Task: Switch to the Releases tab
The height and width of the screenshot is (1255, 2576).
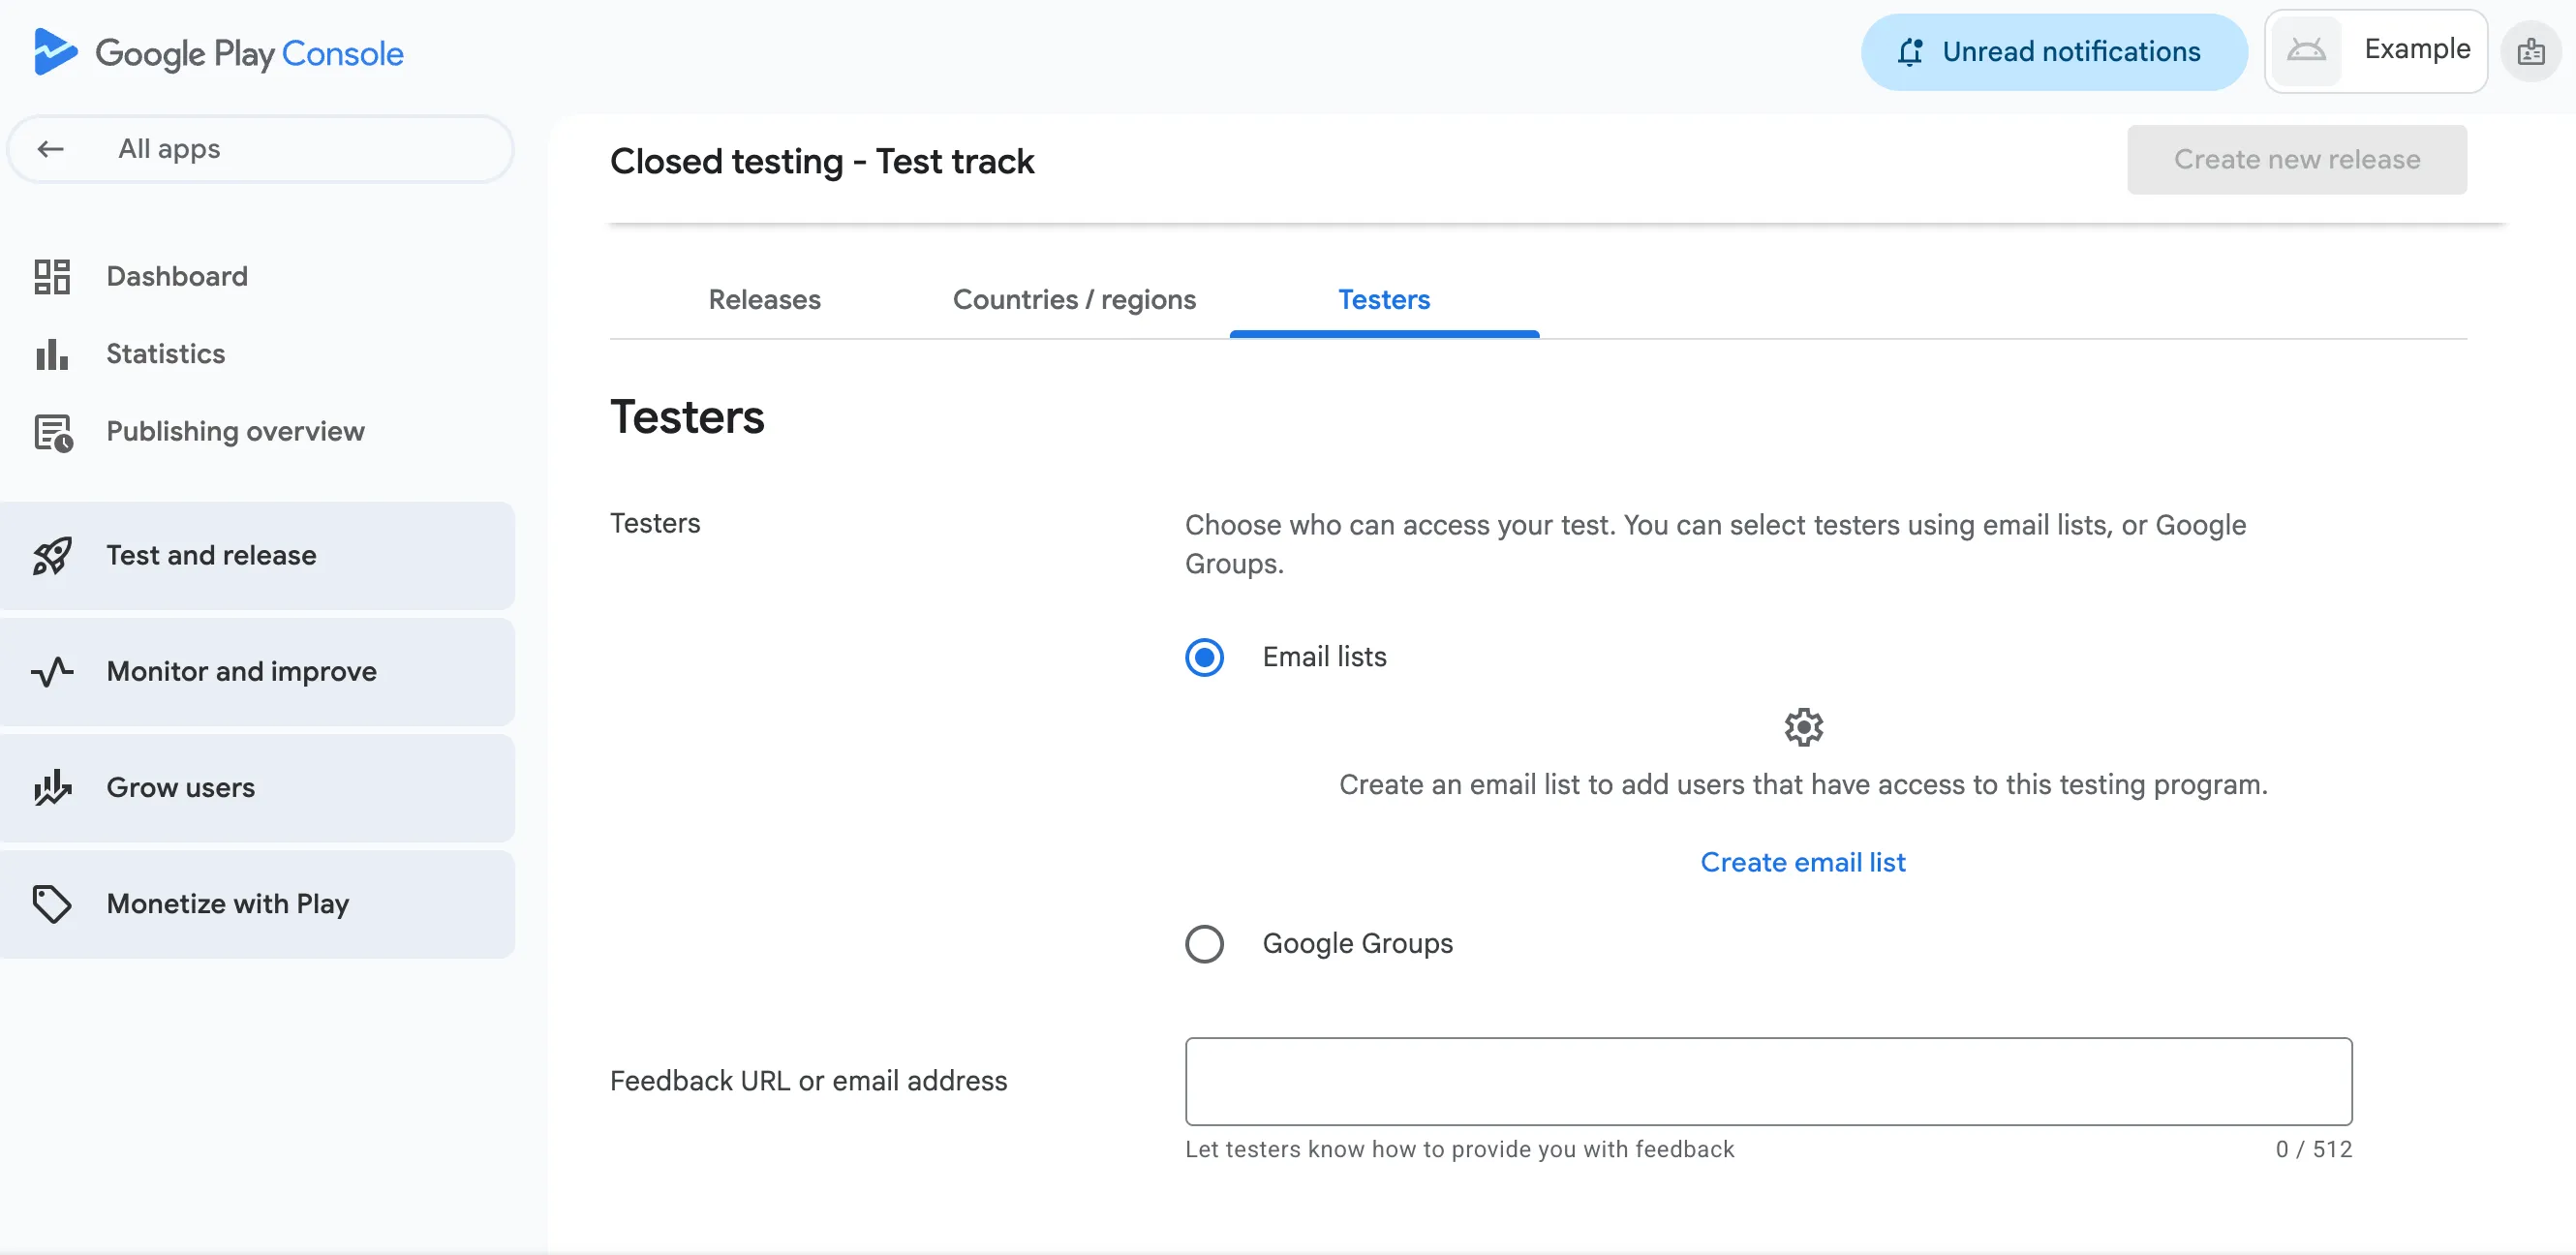Action: tap(764, 299)
